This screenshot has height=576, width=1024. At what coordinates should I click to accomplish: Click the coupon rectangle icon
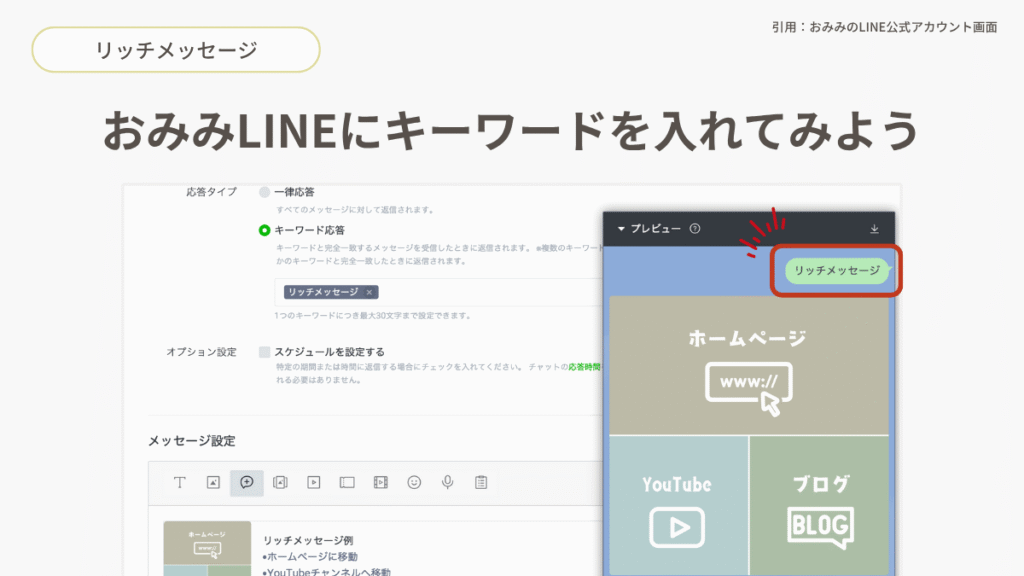coord(347,482)
